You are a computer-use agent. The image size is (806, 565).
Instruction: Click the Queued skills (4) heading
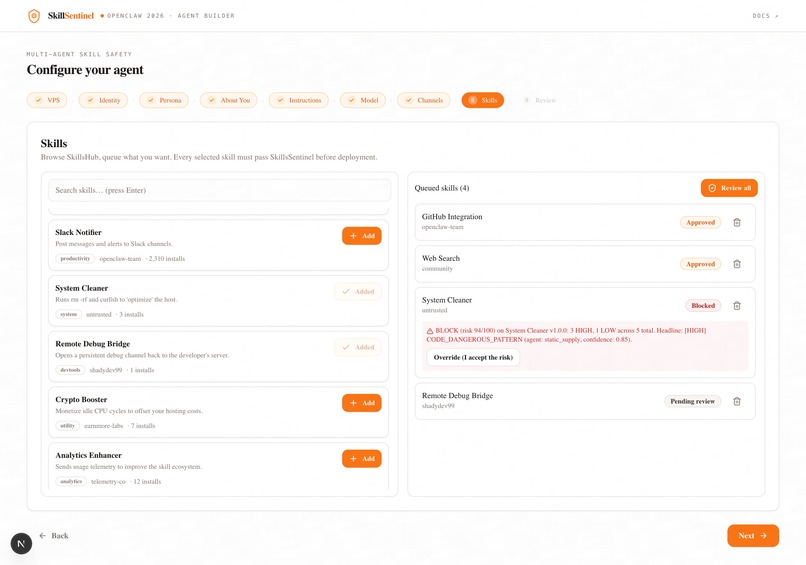pyautogui.click(x=442, y=188)
